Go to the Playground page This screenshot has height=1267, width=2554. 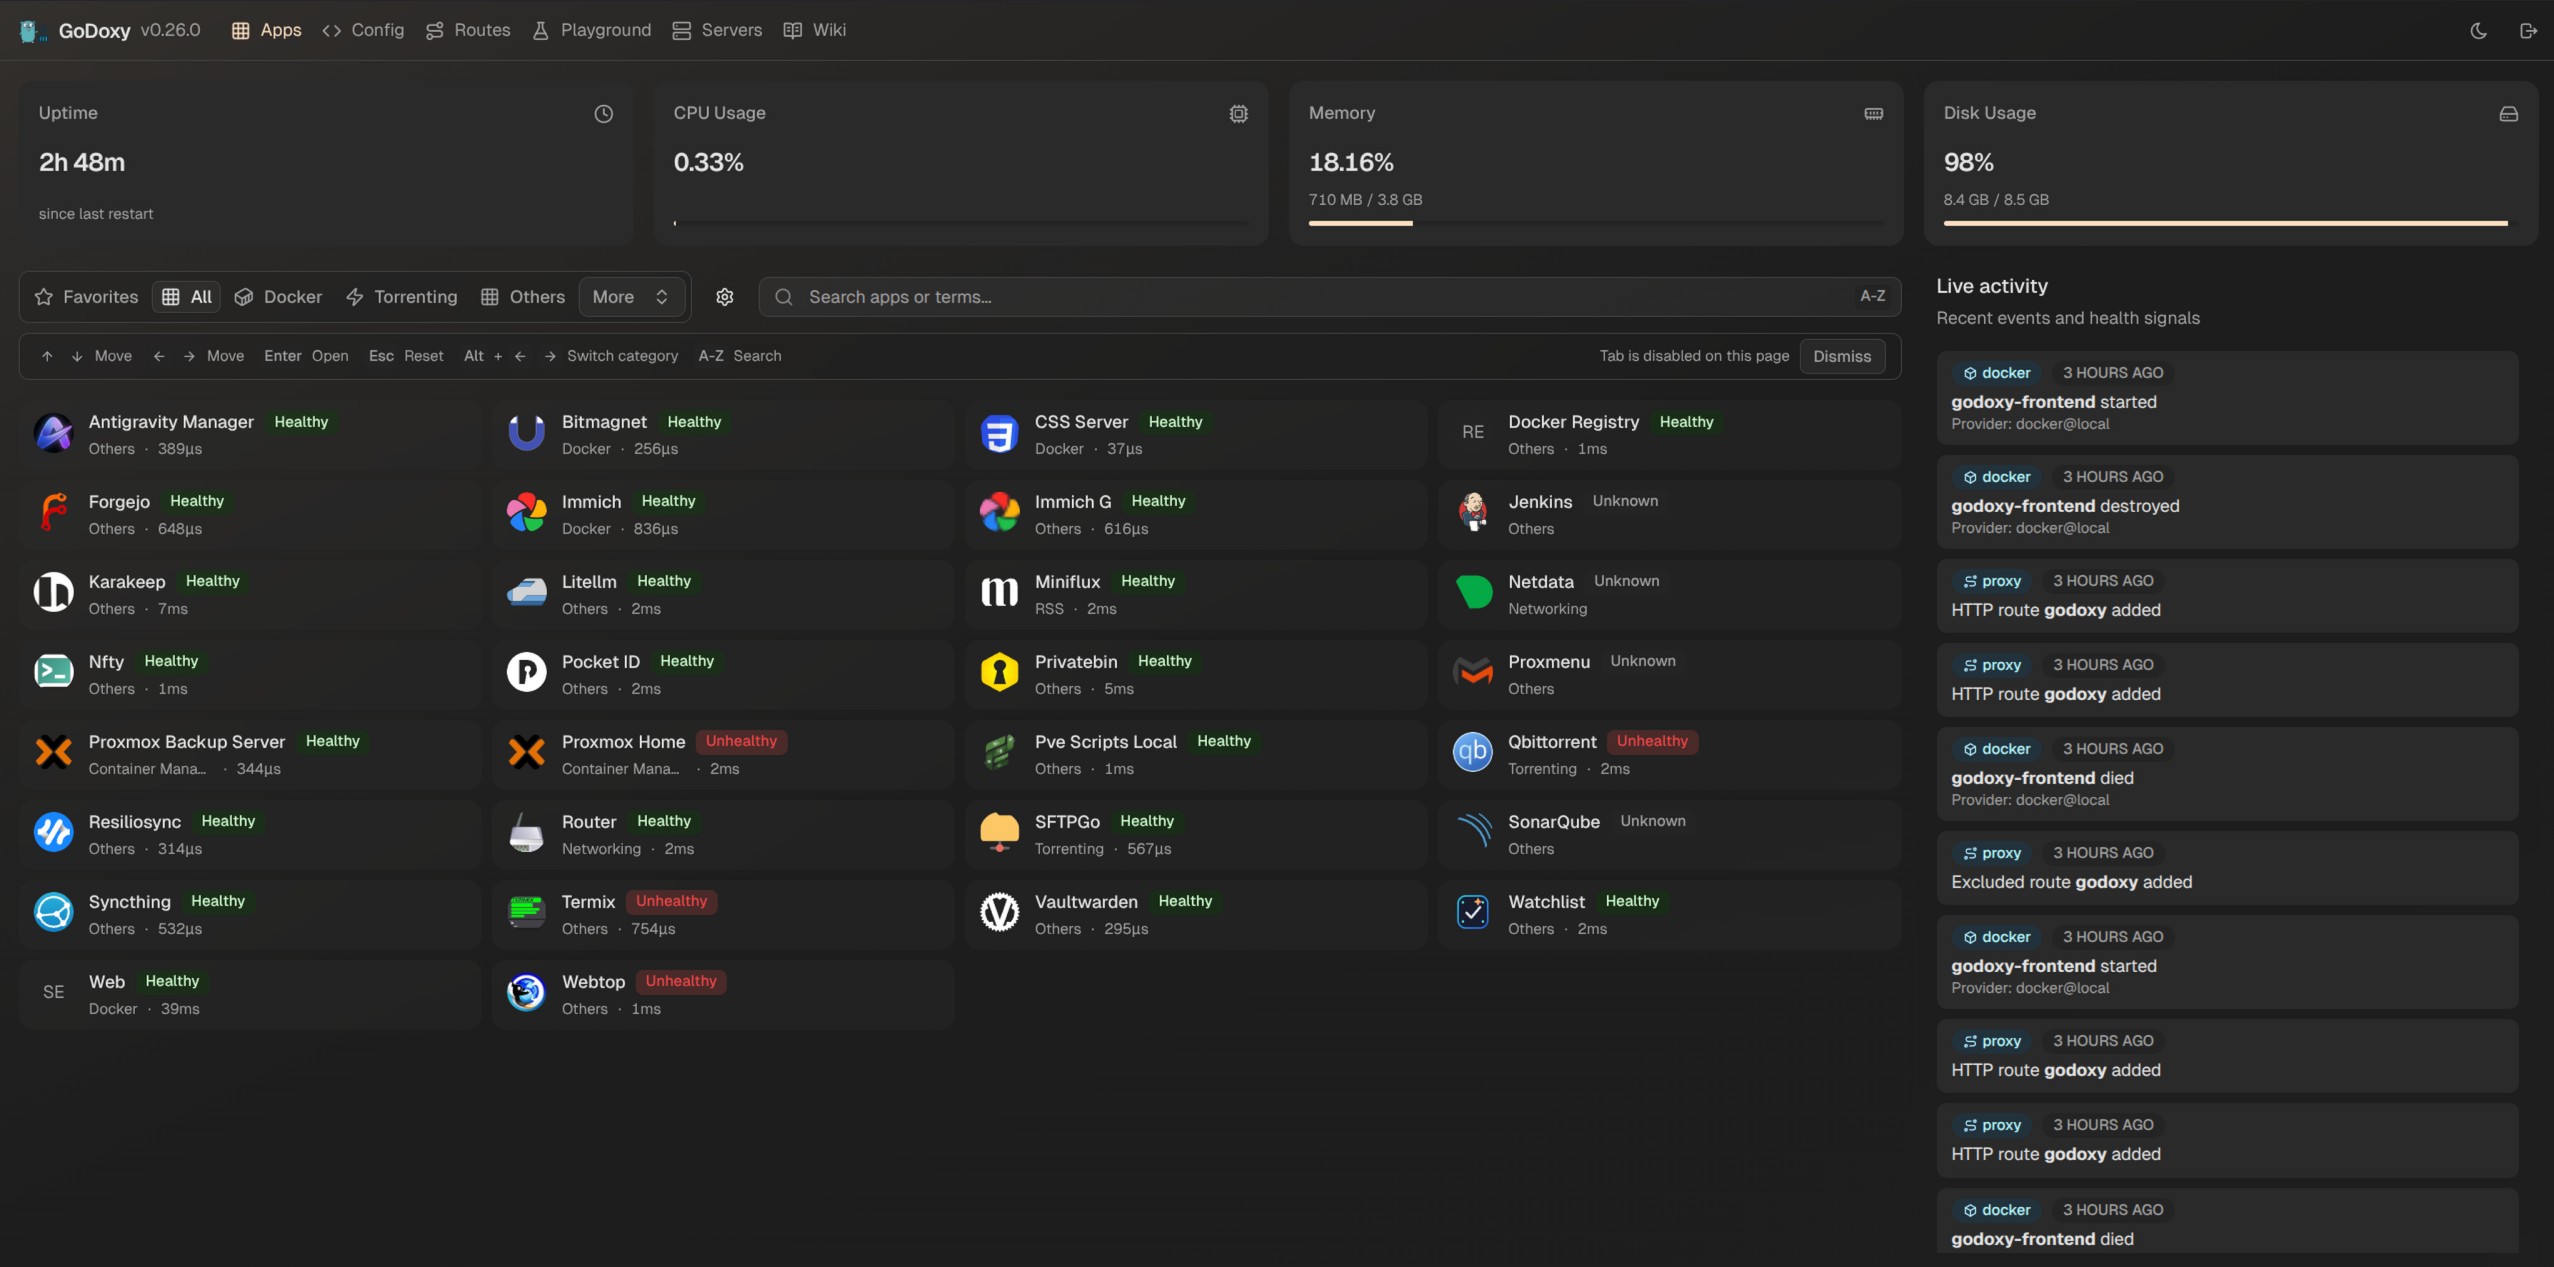(x=592, y=30)
